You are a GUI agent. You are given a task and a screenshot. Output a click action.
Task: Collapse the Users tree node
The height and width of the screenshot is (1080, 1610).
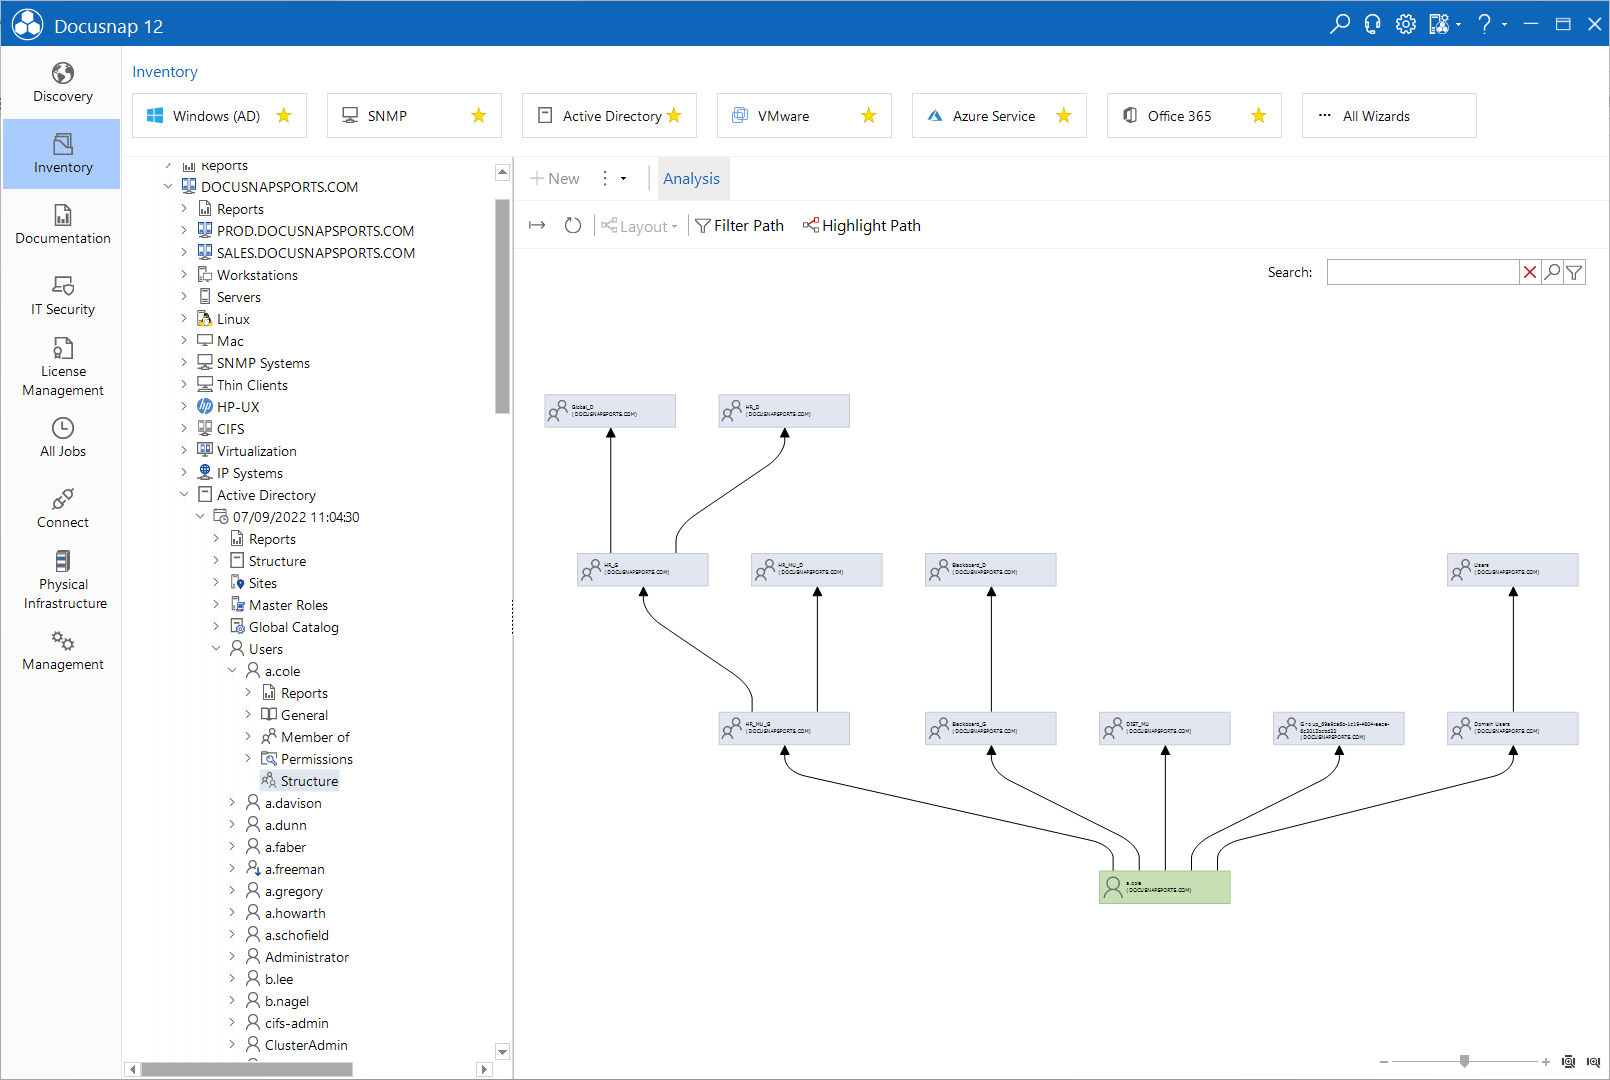(216, 648)
